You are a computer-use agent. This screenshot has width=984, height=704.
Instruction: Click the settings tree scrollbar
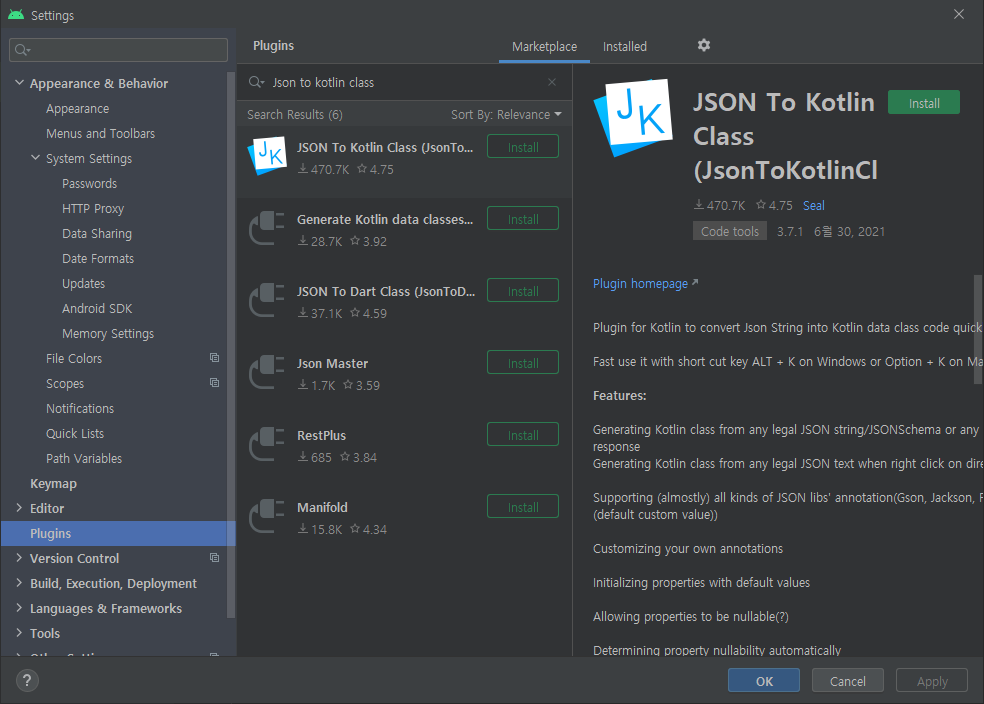(x=231, y=345)
